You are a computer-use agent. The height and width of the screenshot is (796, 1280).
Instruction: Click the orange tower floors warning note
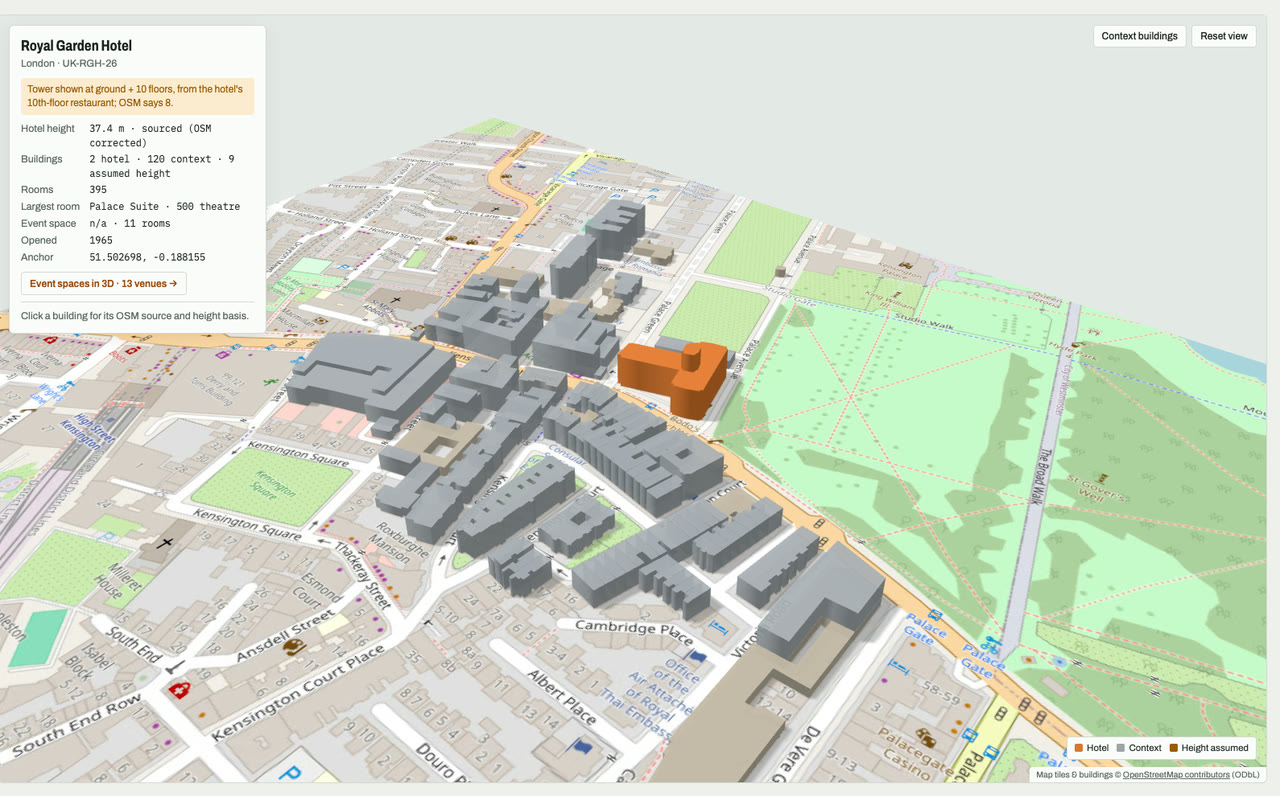click(x=137, y=96)
